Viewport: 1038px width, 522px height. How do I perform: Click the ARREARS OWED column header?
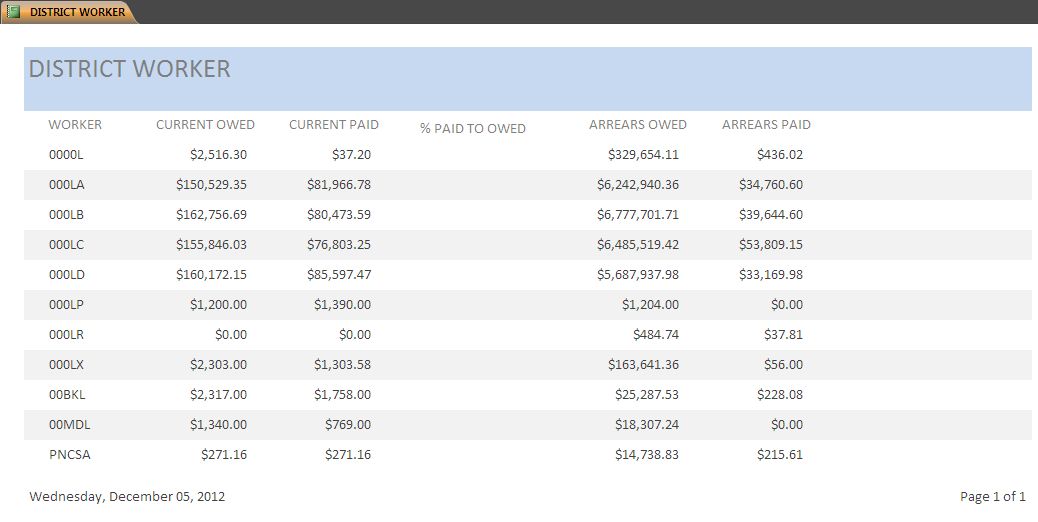638,125
